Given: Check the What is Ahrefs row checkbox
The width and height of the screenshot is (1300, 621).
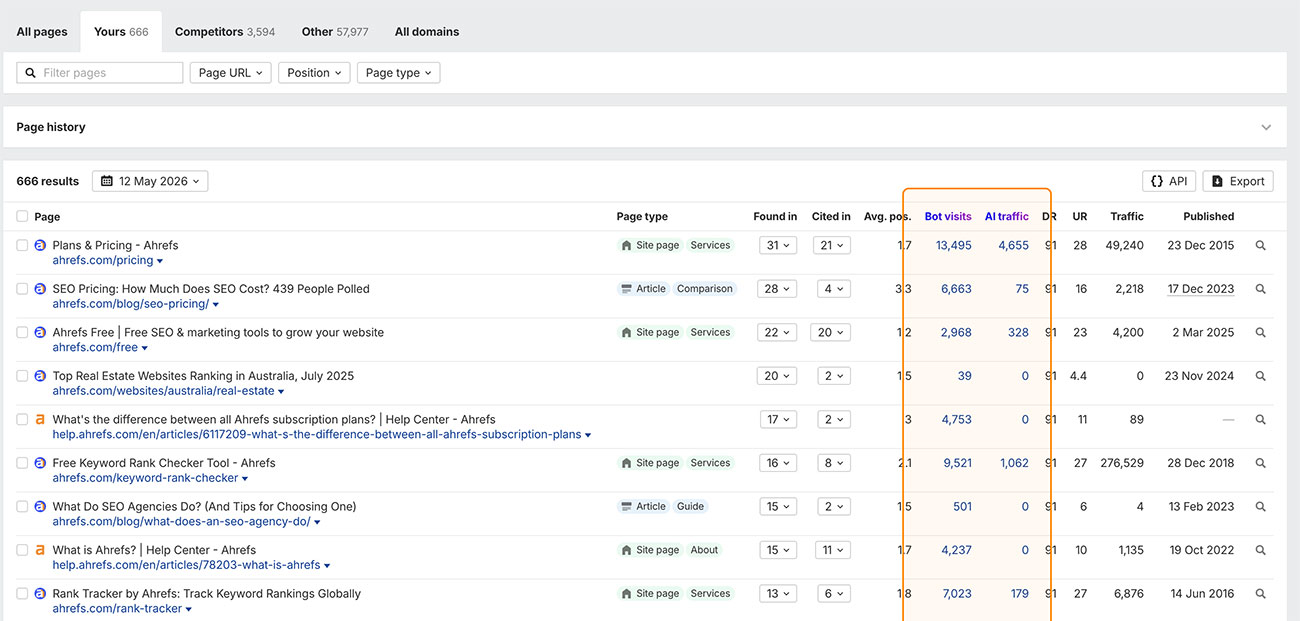Looking at the screenshot, I should click(22, 550).
